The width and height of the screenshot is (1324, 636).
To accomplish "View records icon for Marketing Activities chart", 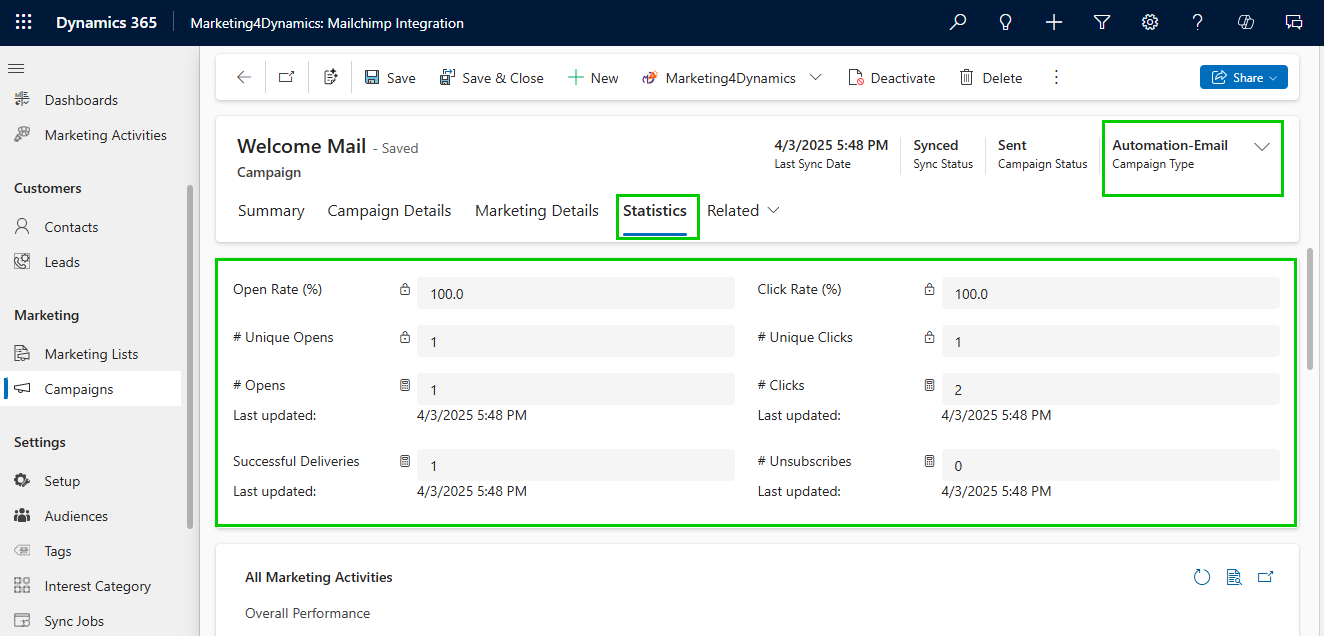I will pyautogui.click(x=1234, y=577).
